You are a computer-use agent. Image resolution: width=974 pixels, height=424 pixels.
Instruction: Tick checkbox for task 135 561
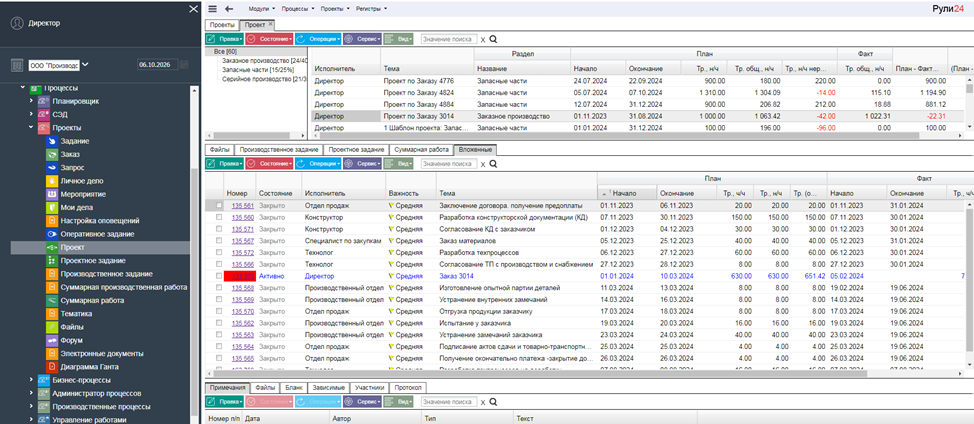pos(219,205)
